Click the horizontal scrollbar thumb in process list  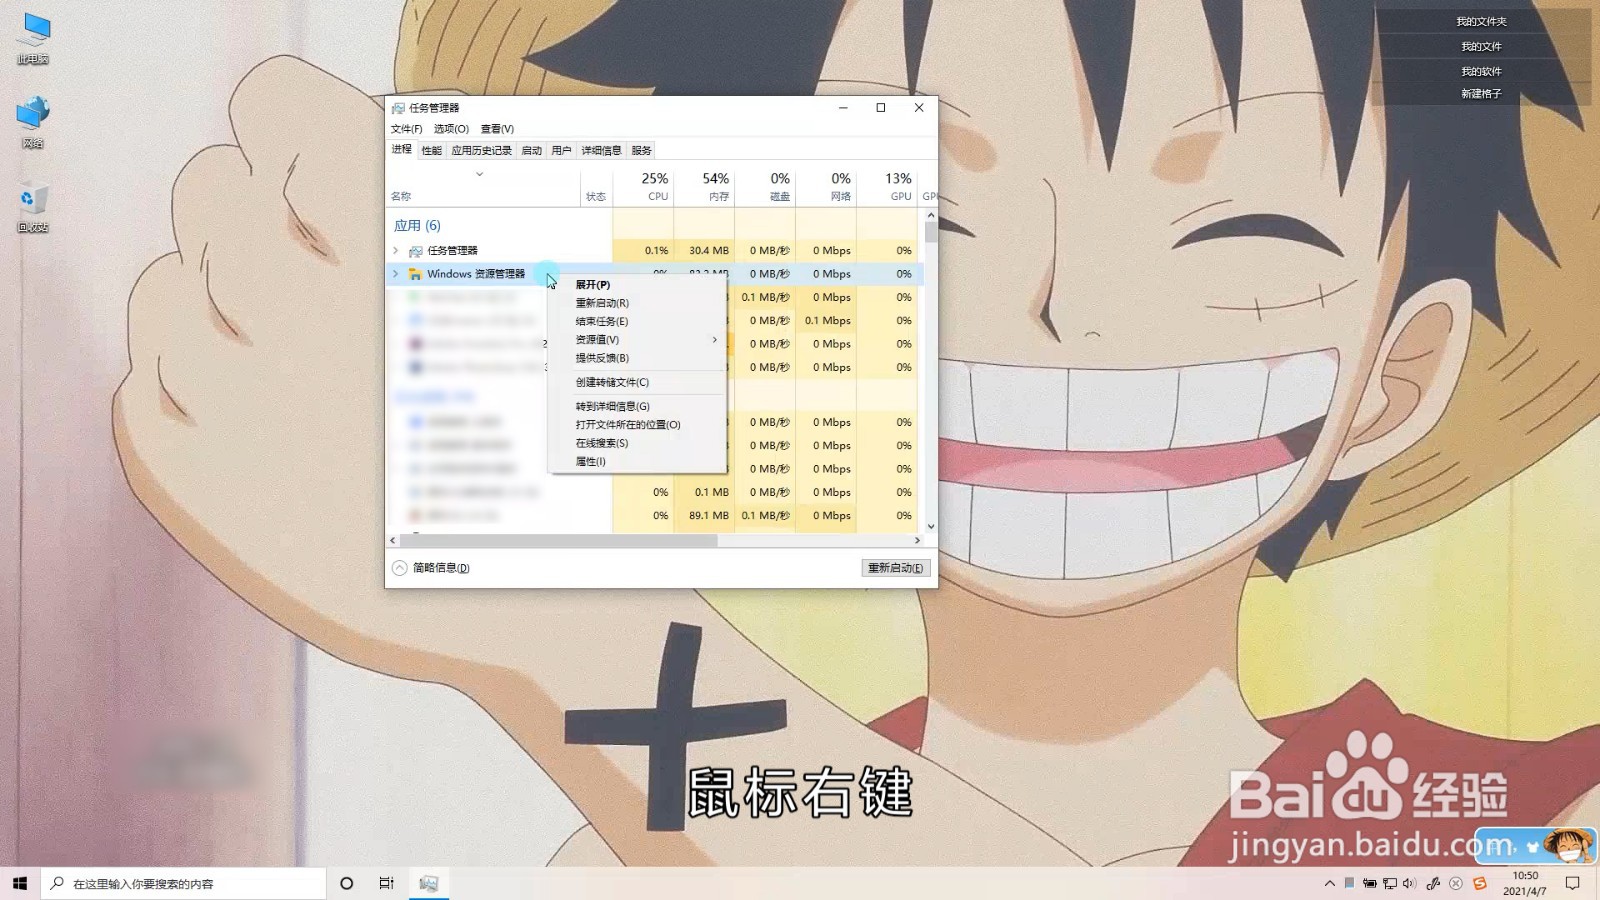tap(558, 540)
